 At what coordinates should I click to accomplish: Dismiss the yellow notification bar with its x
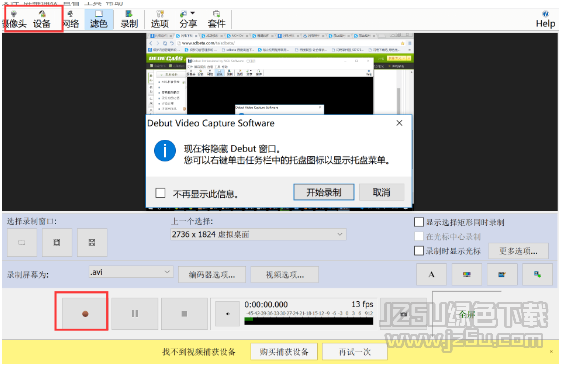(x=551, y=352)
